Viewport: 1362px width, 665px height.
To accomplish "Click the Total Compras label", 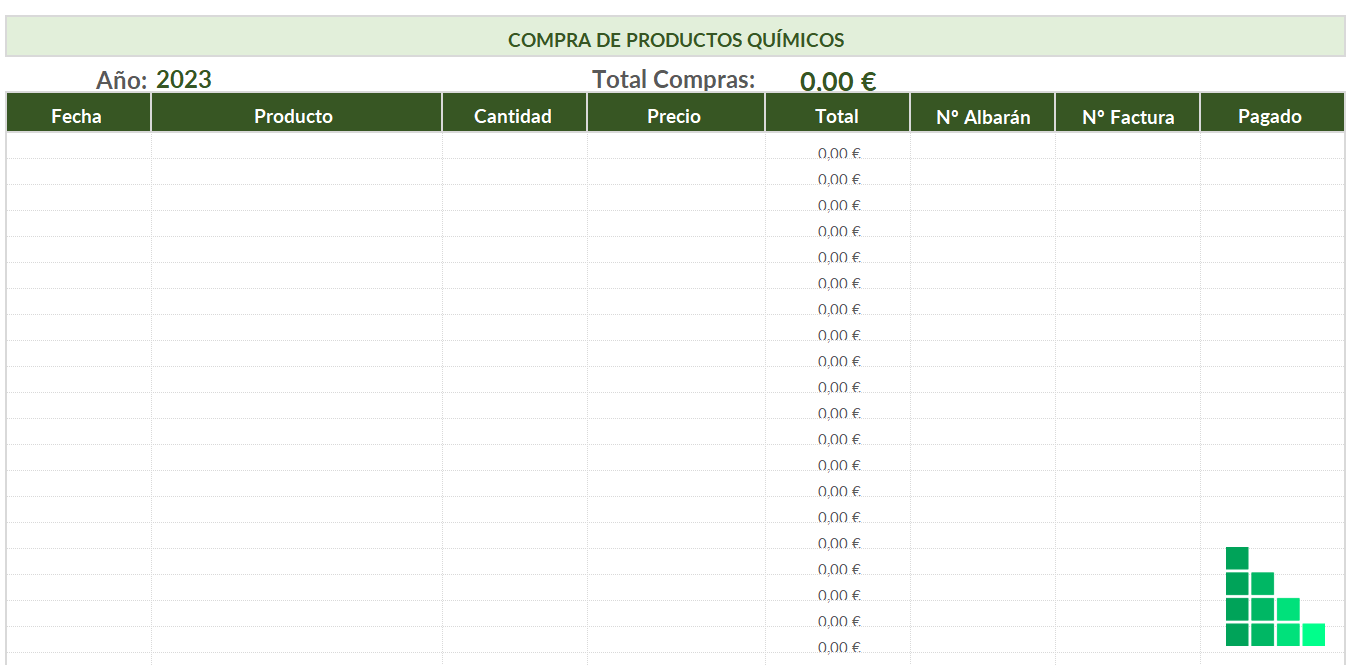I will point(674,79).
